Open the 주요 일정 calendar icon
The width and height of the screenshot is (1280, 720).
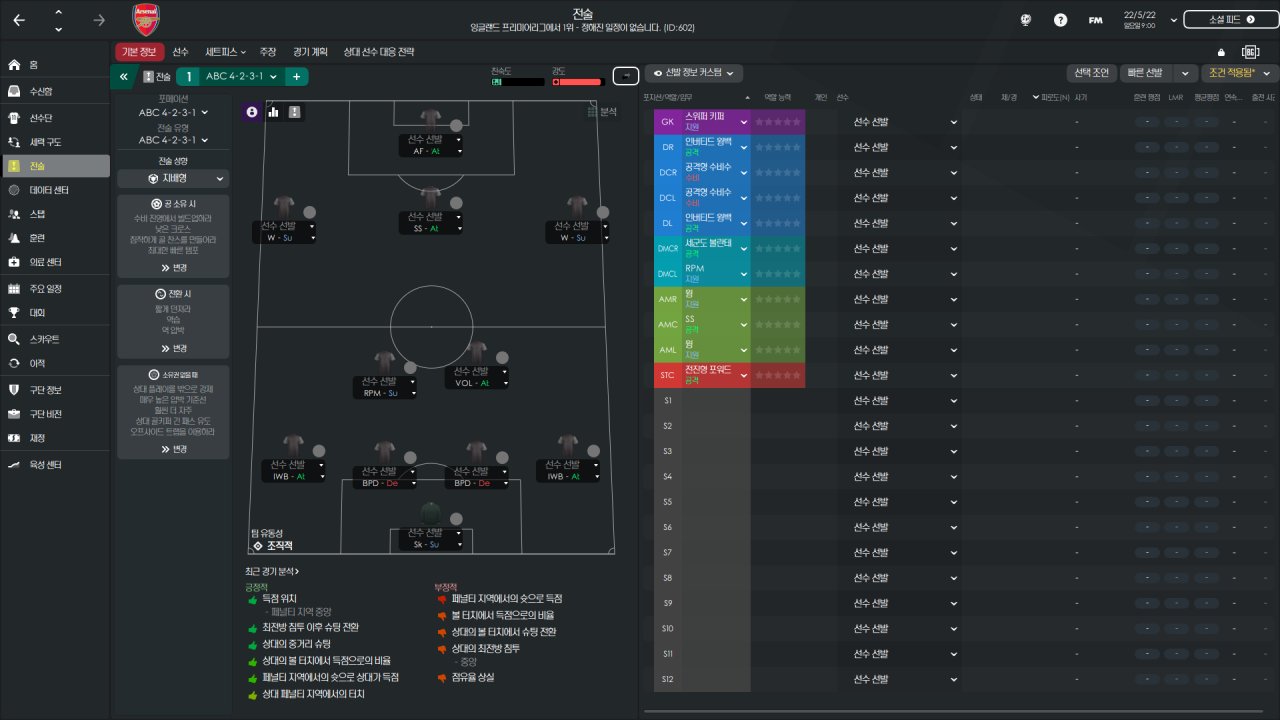(14, 289)
